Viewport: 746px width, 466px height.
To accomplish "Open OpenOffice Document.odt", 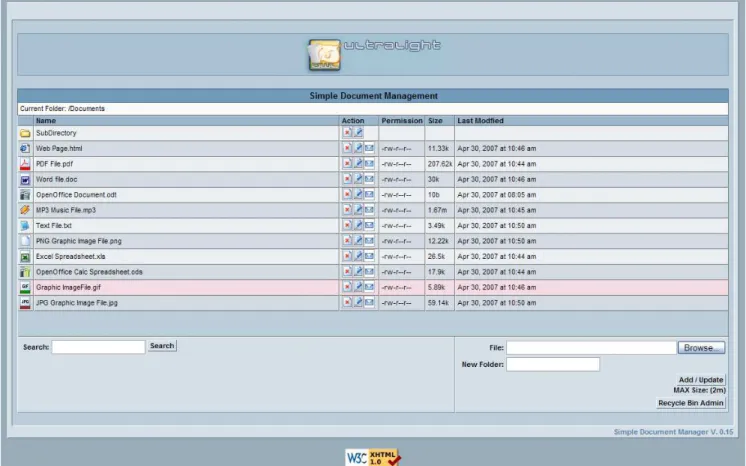I will point(76,195).
